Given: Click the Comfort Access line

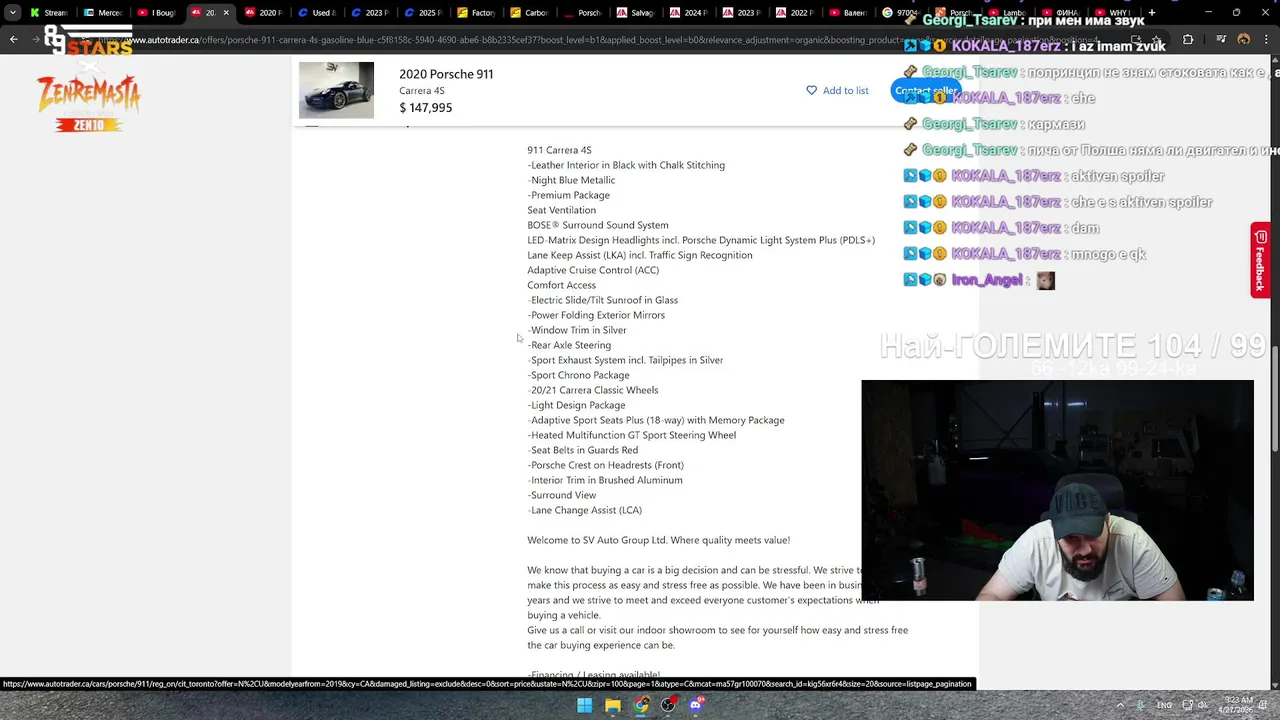Looking at the screenshot, I should click(562, 285).
